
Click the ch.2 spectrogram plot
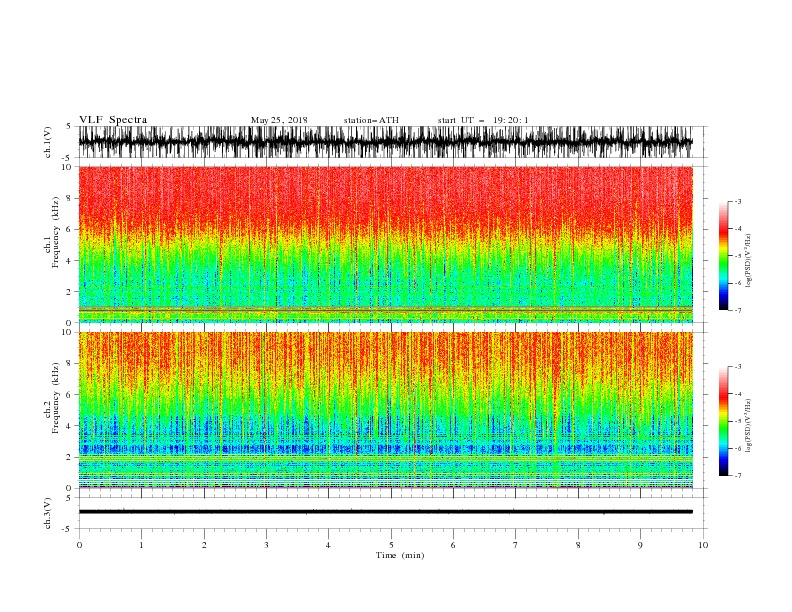[385, 410]
